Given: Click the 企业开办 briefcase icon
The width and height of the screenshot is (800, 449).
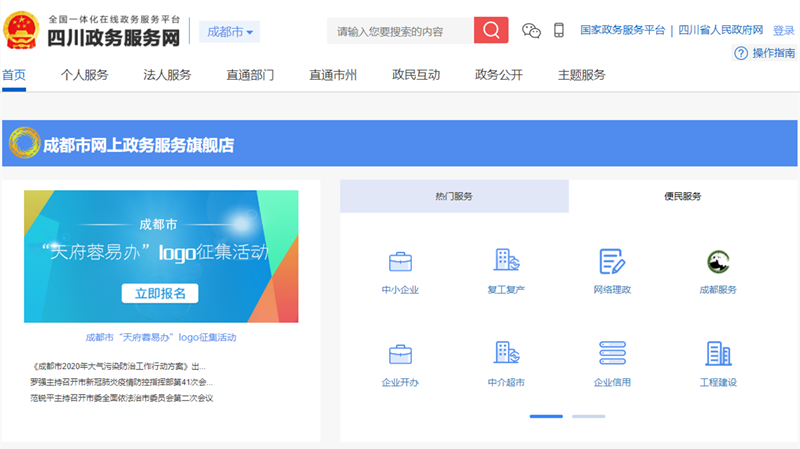Looking at the screenshot, I should pyautogui.click(x=400, y=354).
